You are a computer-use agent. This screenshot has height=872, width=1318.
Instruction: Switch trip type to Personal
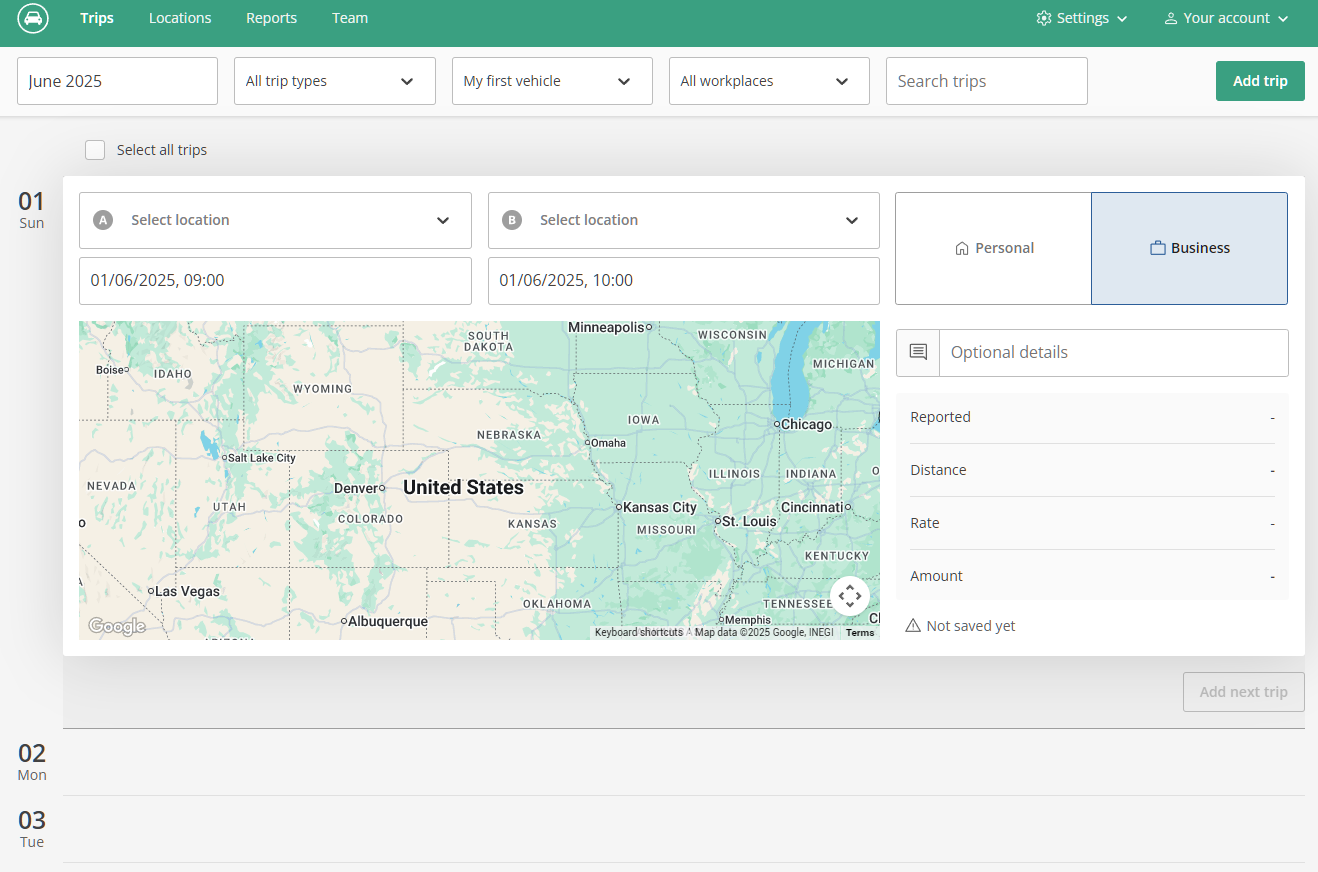click(x=993, y=248)
